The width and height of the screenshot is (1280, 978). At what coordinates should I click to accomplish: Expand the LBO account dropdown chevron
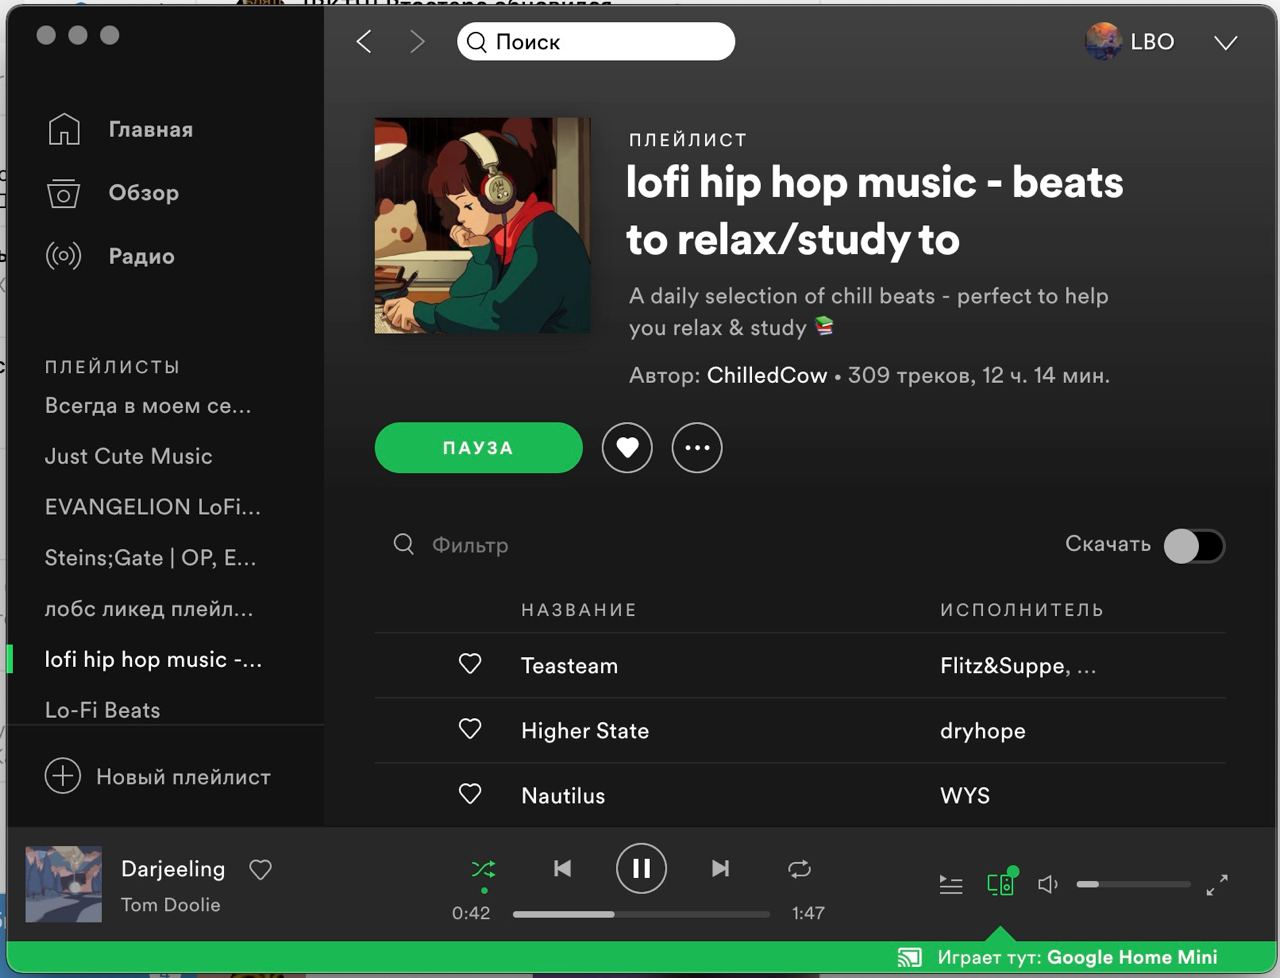(x=1226, y=42)
